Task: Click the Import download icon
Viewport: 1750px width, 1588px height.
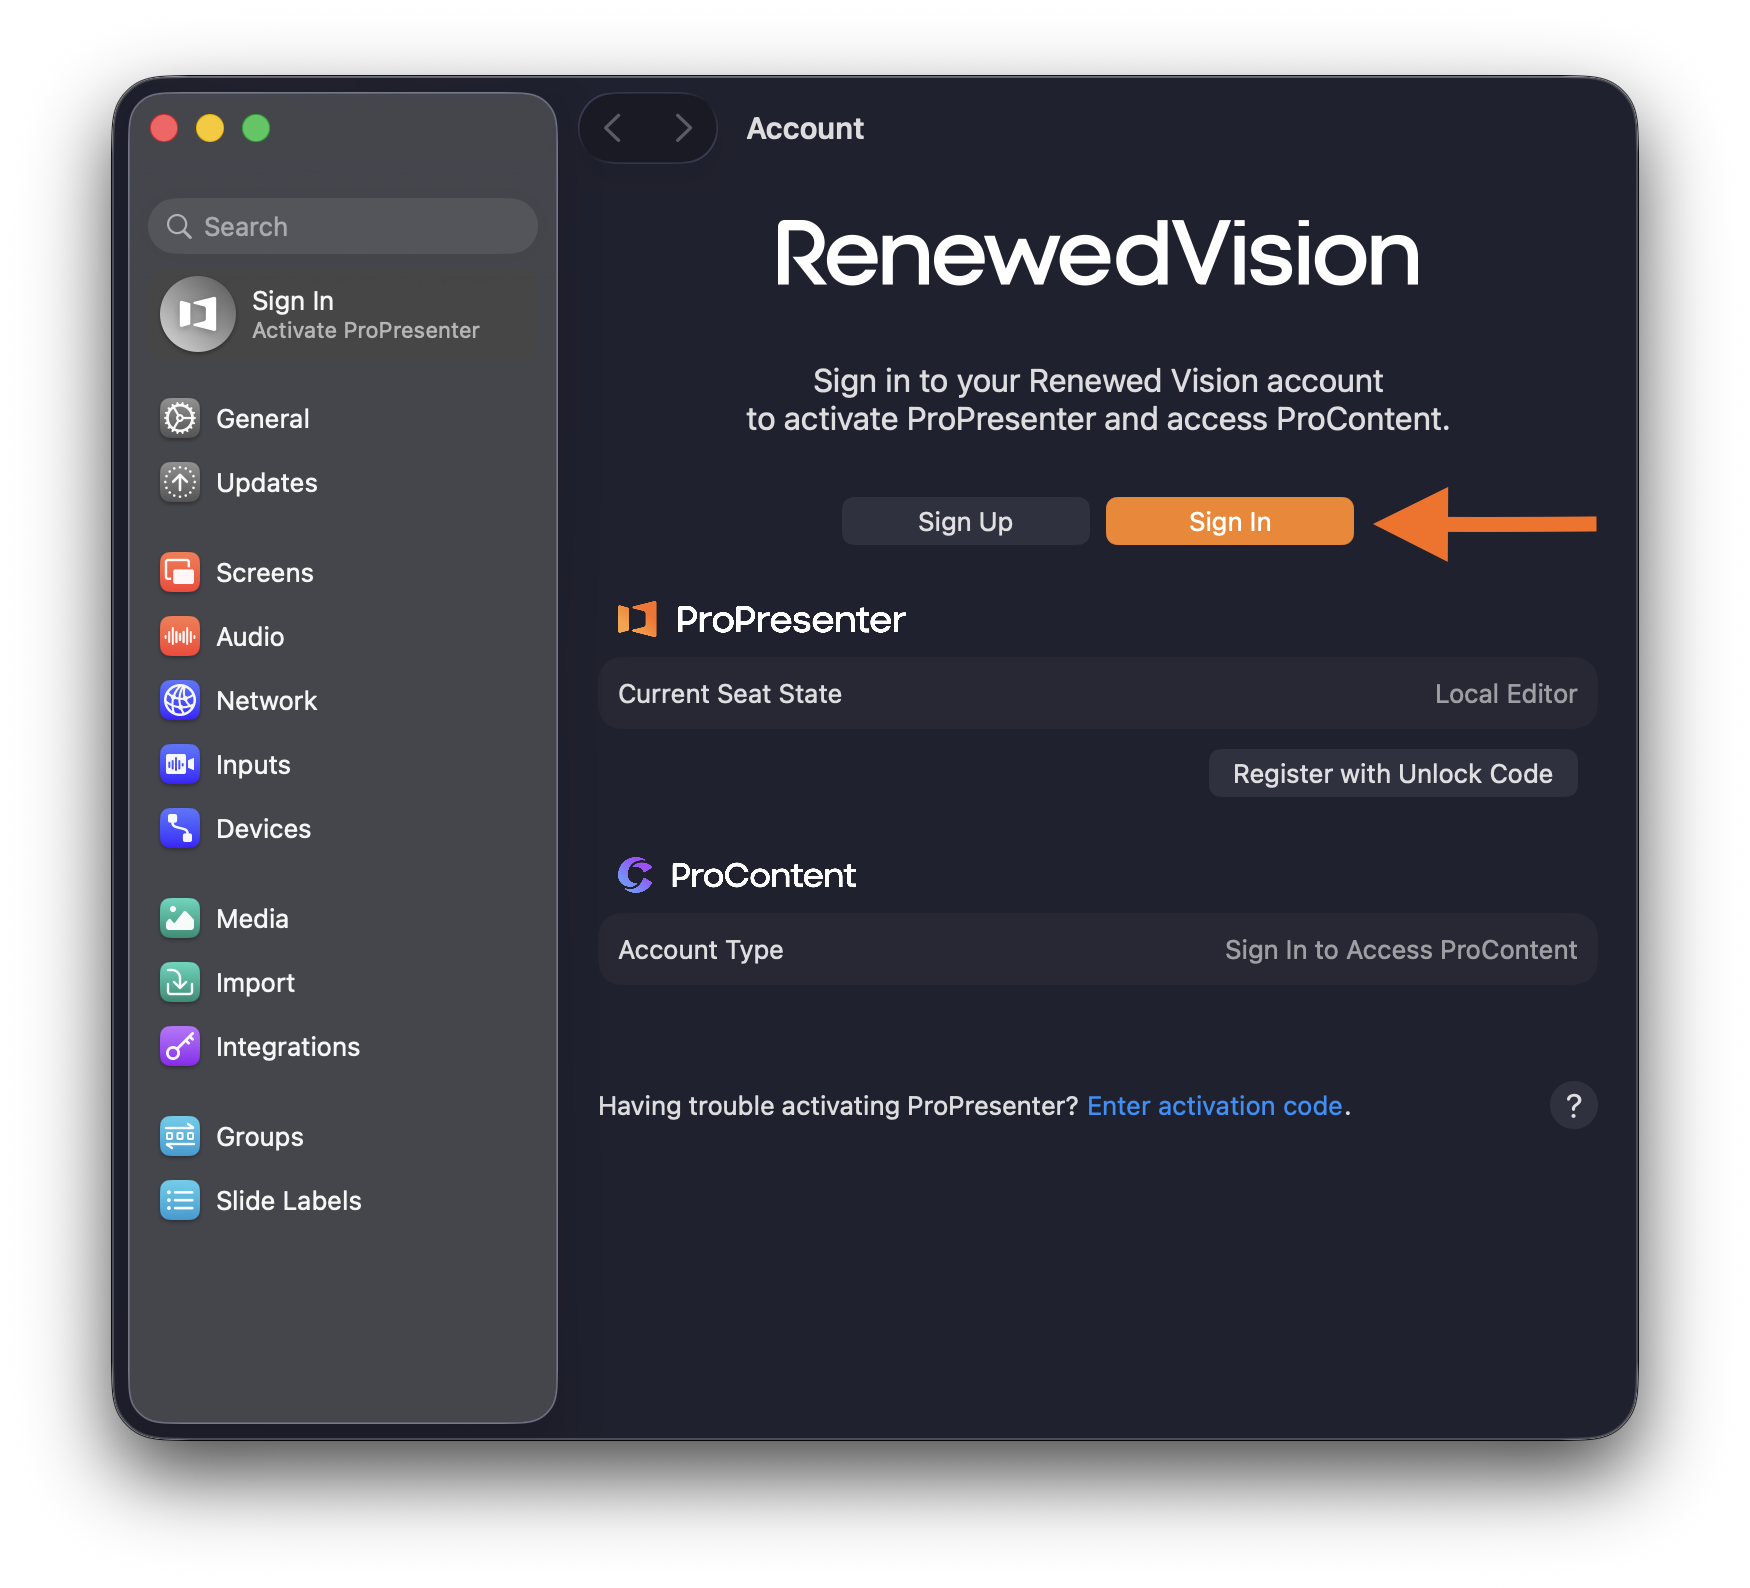Action: point(180,982)
